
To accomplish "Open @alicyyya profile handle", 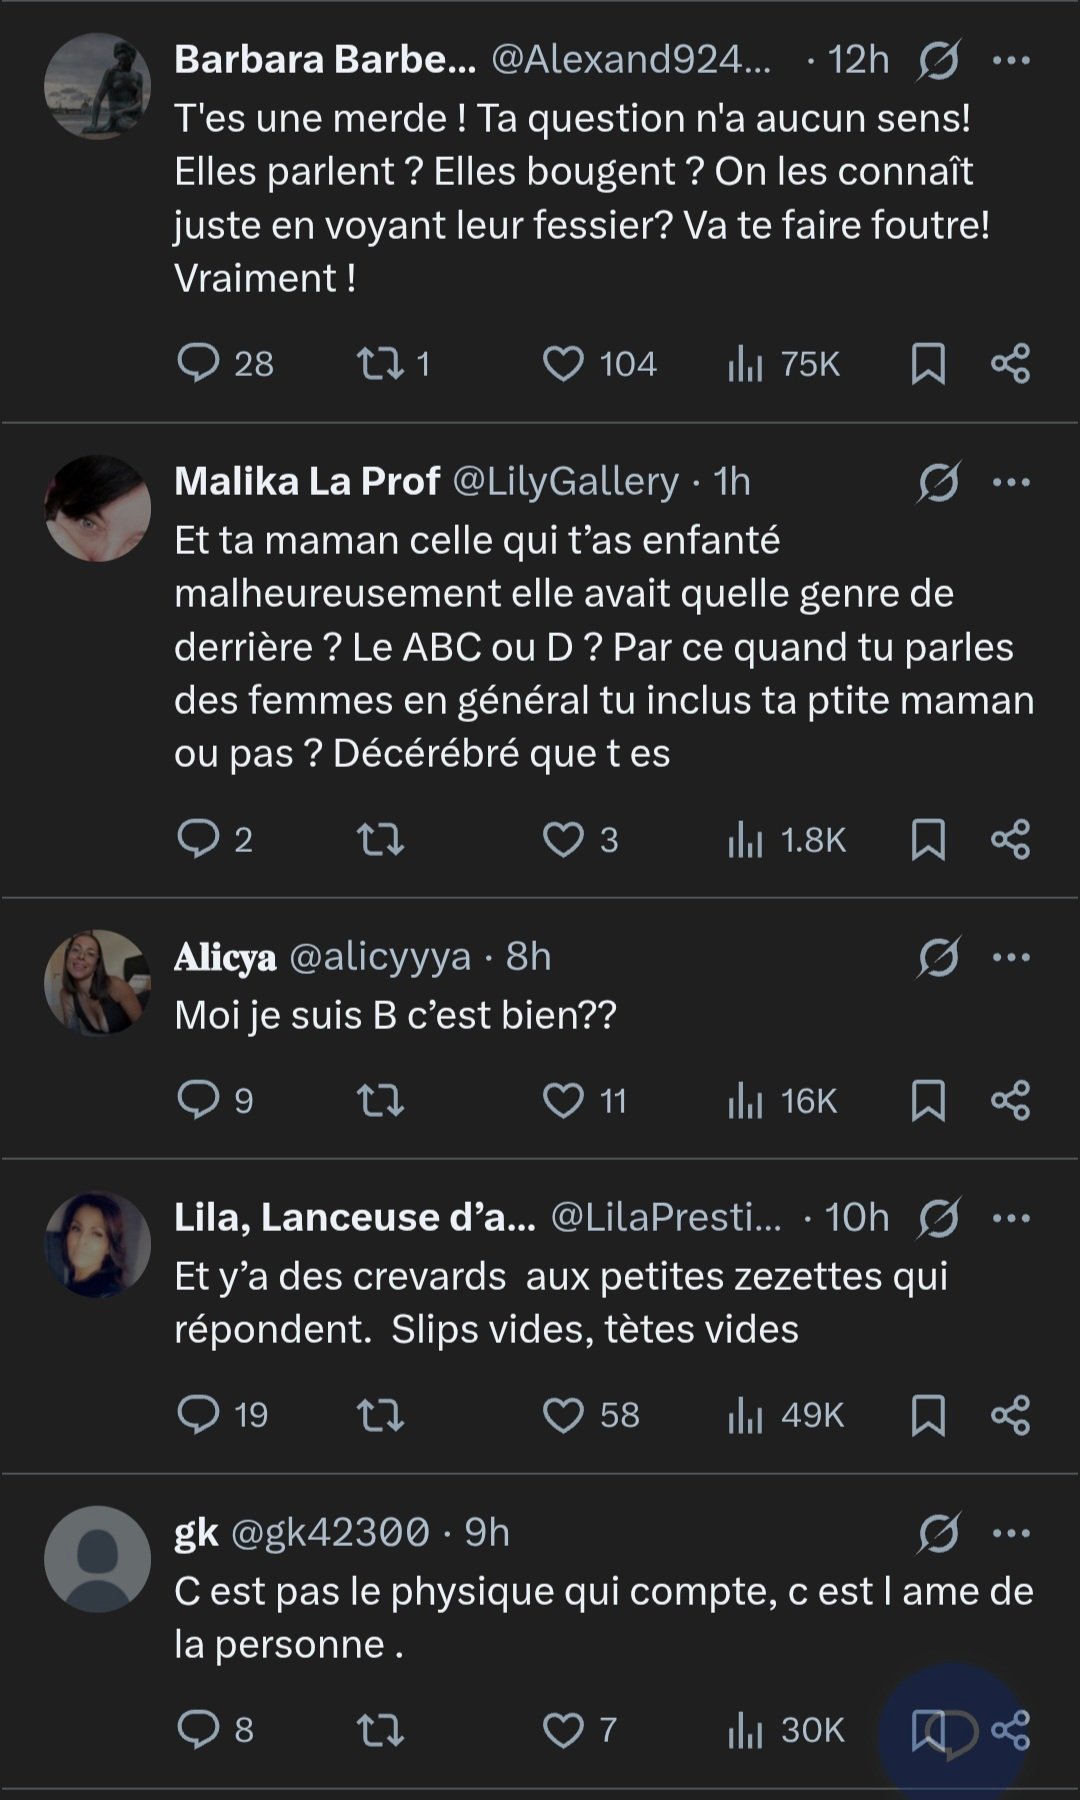I will coord(379,957).
